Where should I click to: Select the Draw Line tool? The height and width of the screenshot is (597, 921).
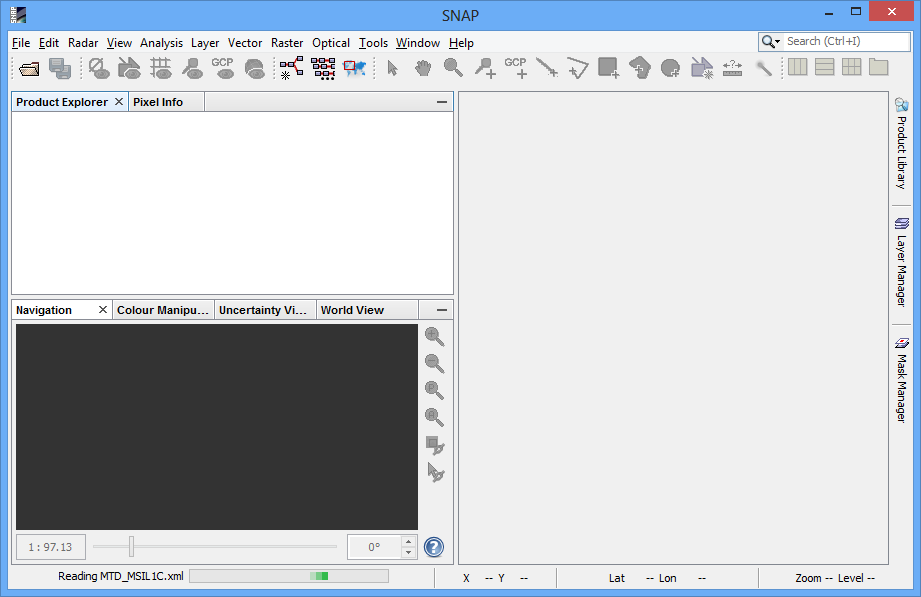pyautogui.click(x=547, y=68)
